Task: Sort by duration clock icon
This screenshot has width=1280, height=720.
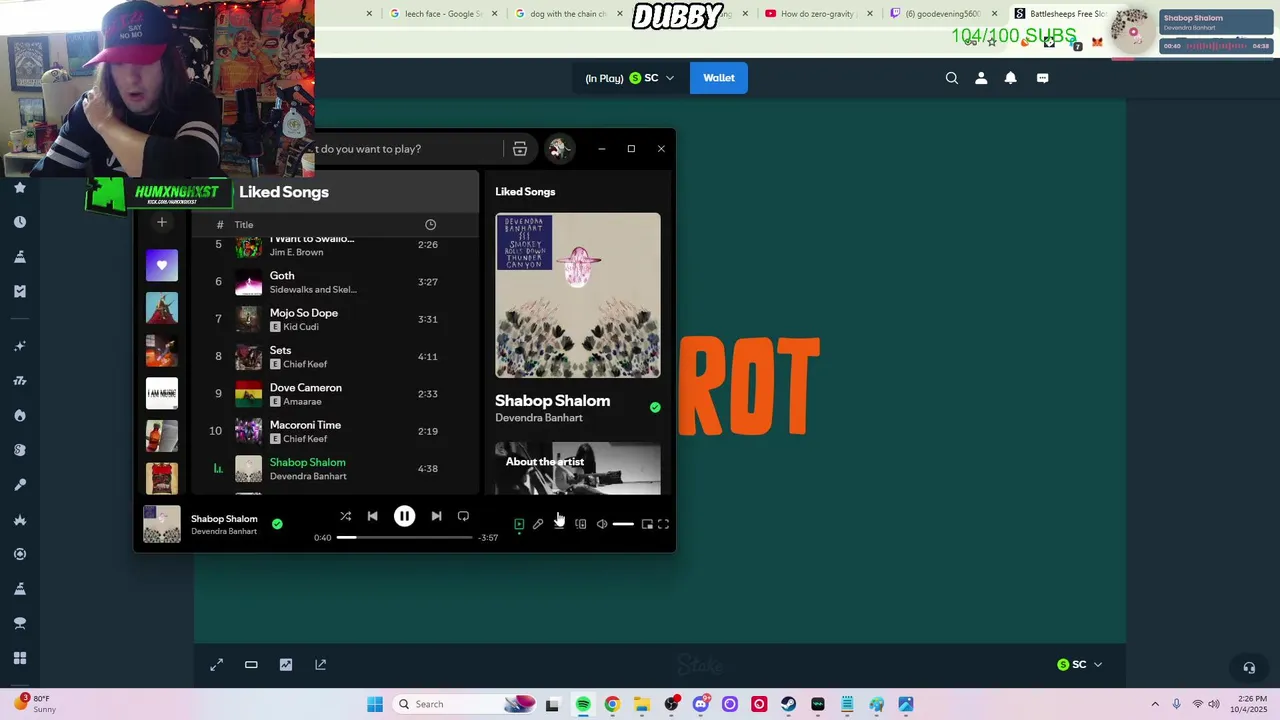Action: coord(430,225)
